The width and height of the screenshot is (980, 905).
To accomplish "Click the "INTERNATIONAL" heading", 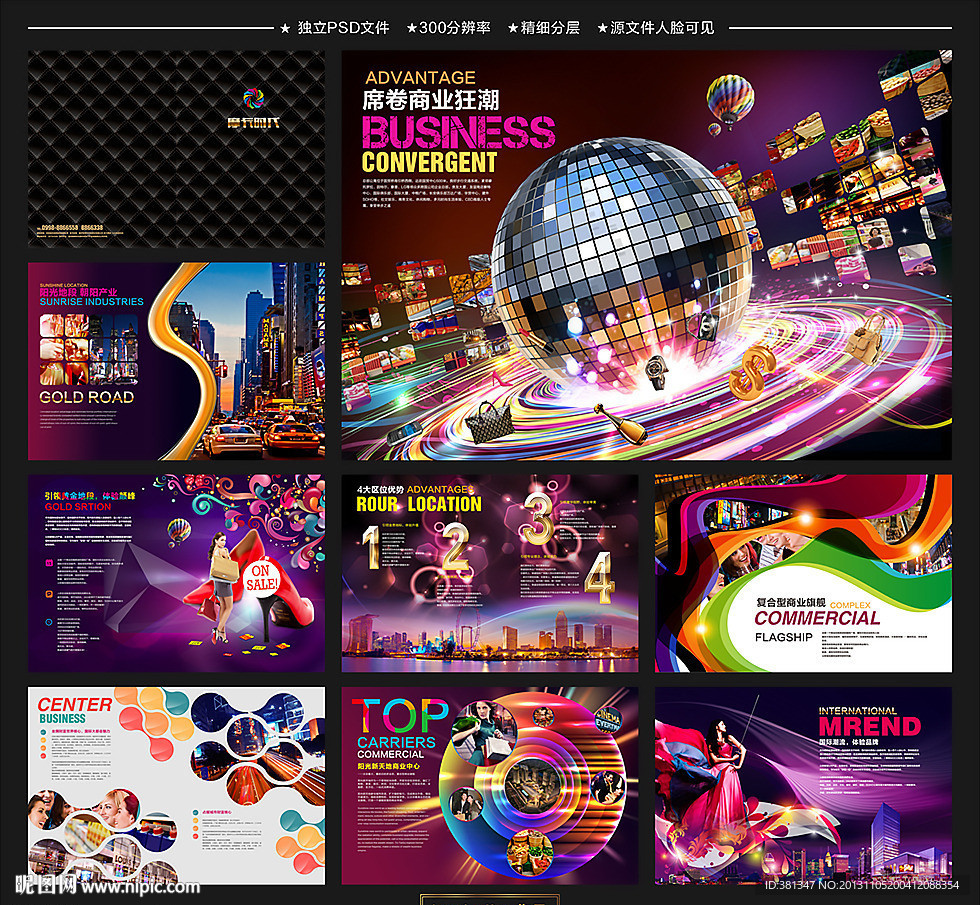I will click(x=858, y=711).
